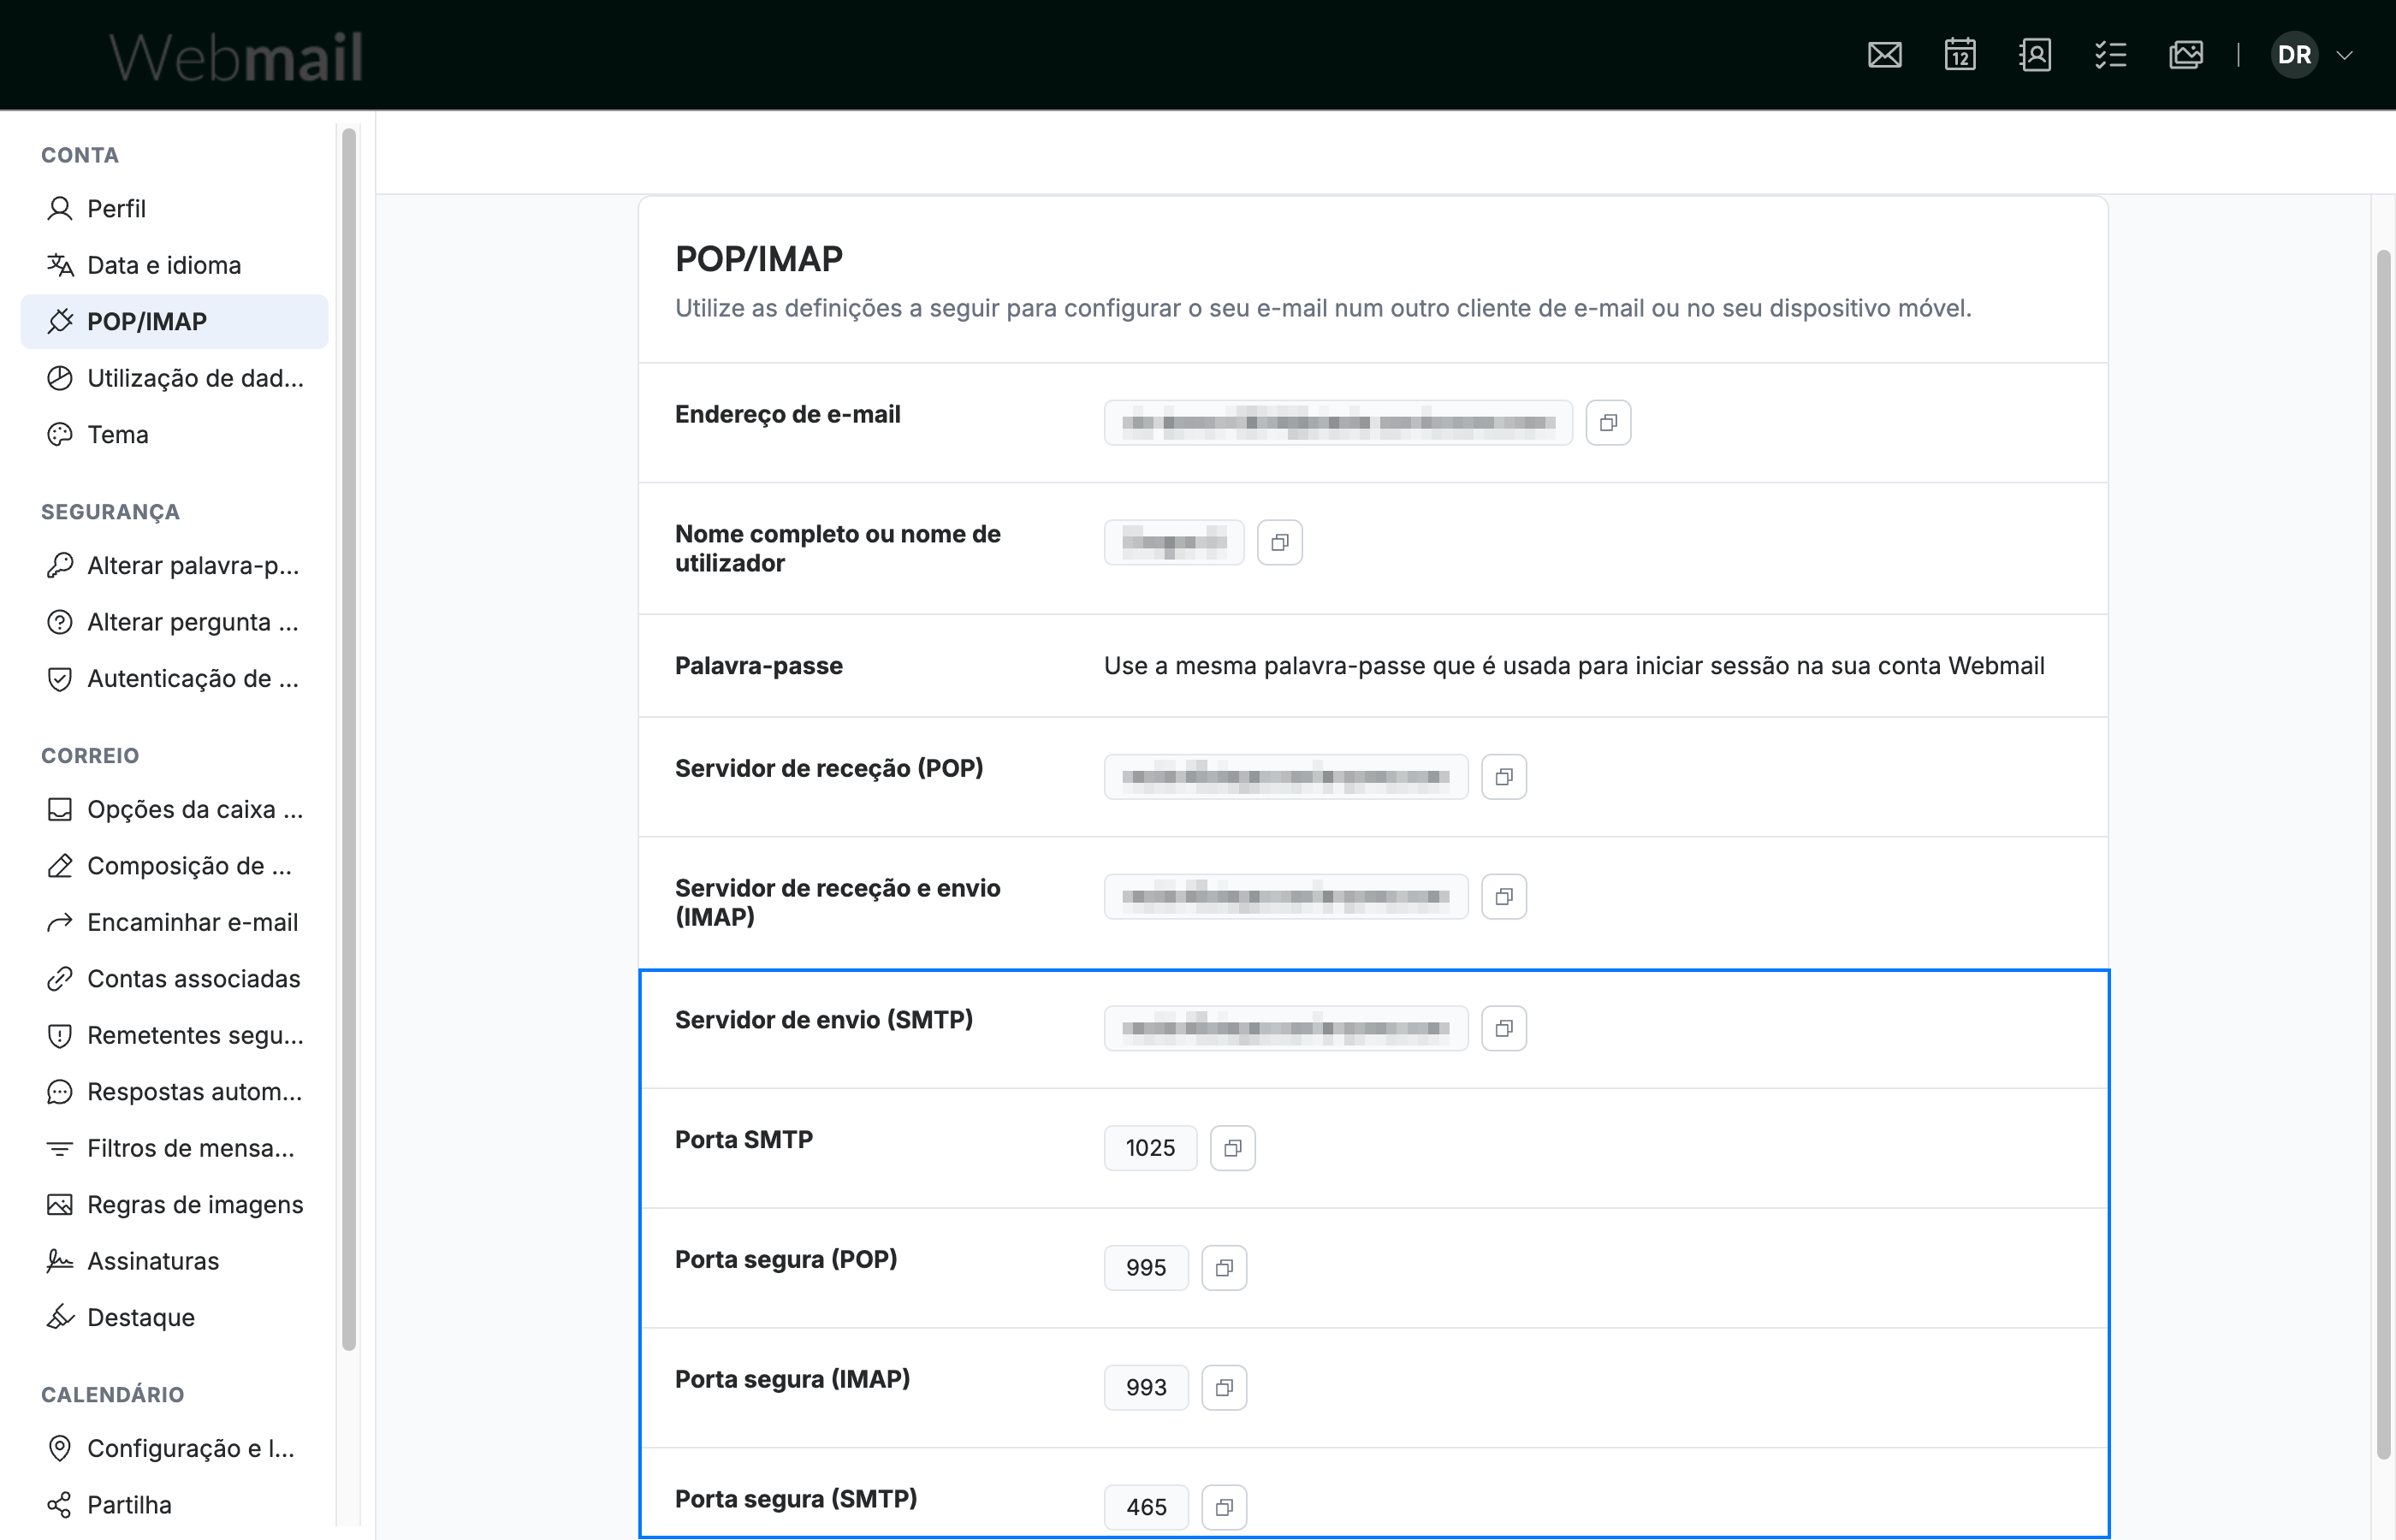Image resolution: width=2396 pixels, height=1540 pixels.
Task: Copy the SMTP sending server value
Action: (1504, 1029)
